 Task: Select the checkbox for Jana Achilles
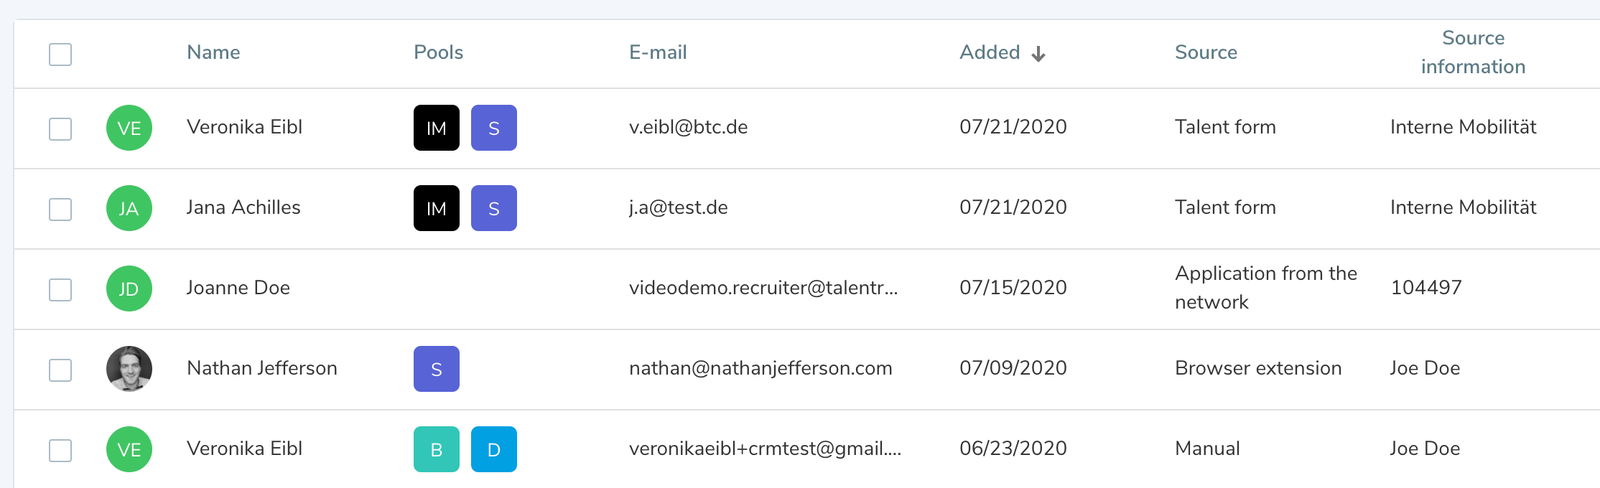[61, 209]
